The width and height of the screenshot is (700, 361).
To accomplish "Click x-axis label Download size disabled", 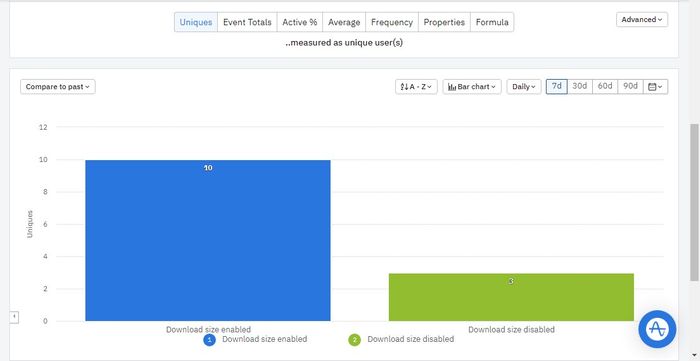I will (x=511, y=330).
